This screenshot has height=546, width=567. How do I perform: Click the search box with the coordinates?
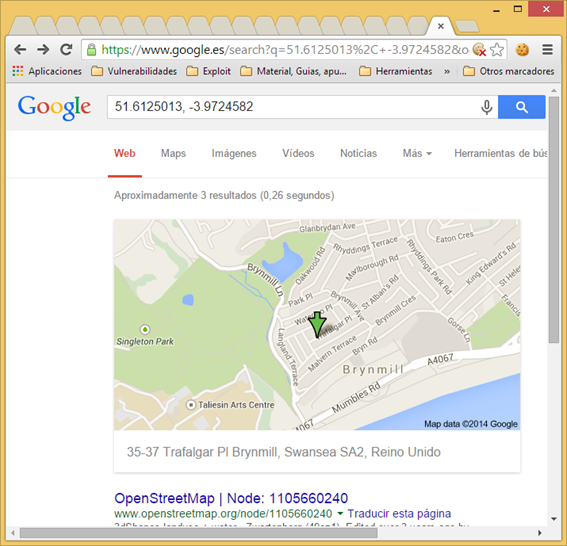tap(293, 107)
